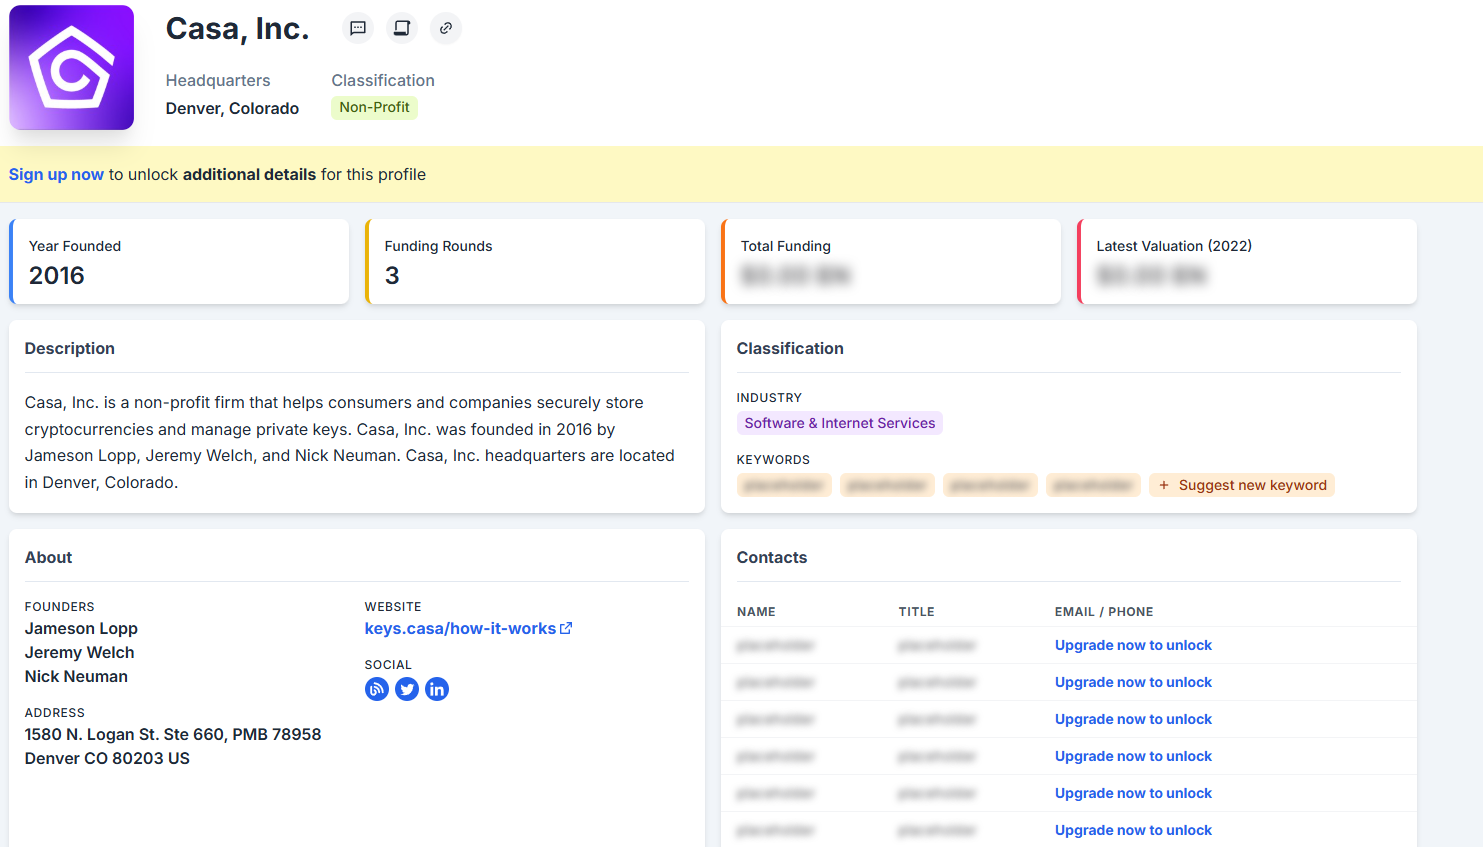Open the Twitter social icon
Screen dimensions: 1483x847
click(407, 689)
